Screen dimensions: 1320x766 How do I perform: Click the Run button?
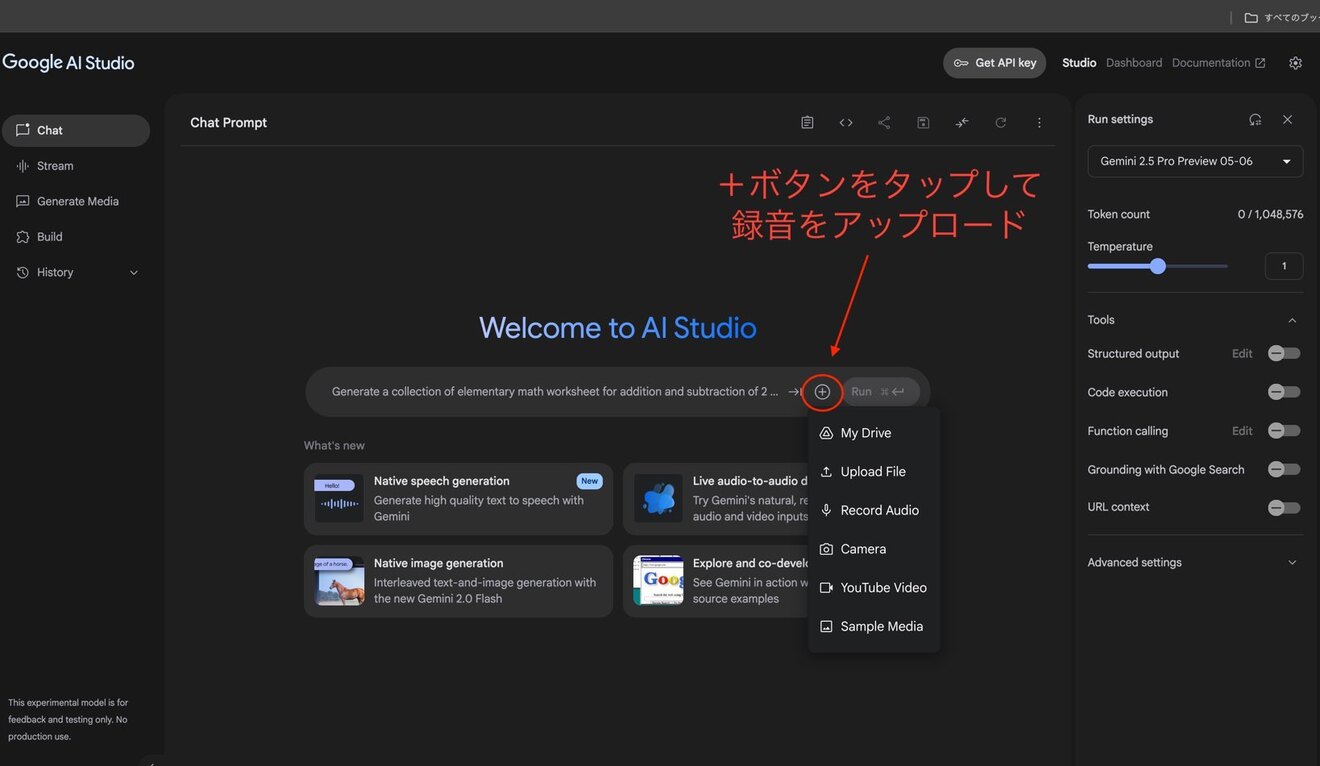[x=881, y=392]
